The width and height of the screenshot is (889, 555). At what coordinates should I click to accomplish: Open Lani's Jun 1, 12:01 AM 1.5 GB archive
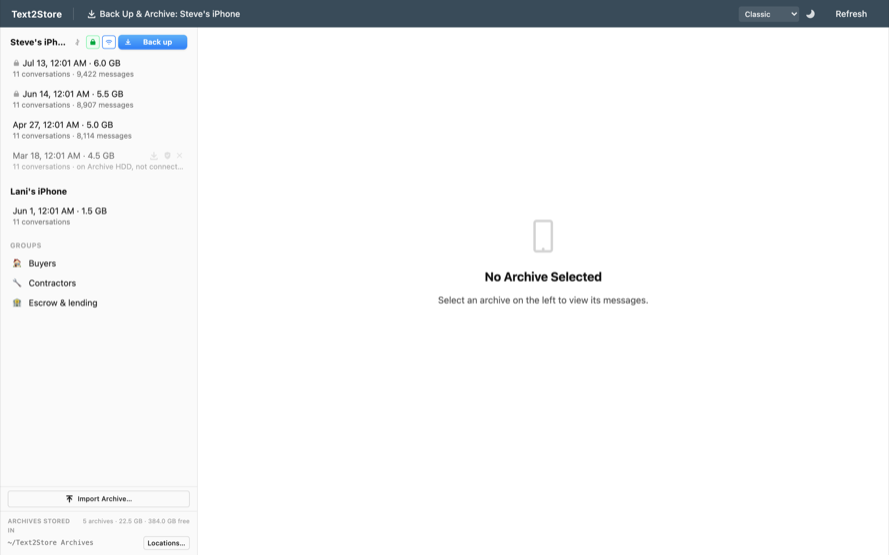pos(99,216)
